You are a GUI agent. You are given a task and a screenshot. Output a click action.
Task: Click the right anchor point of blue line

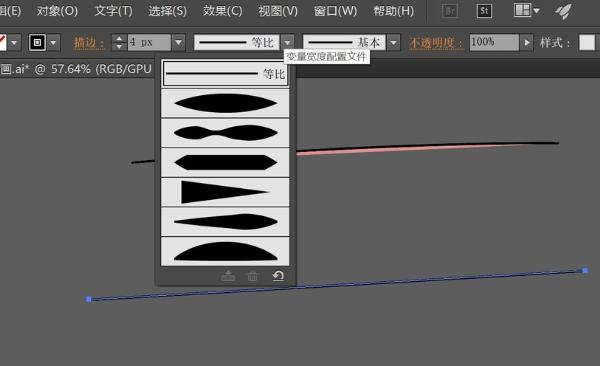tap(585, 270)
